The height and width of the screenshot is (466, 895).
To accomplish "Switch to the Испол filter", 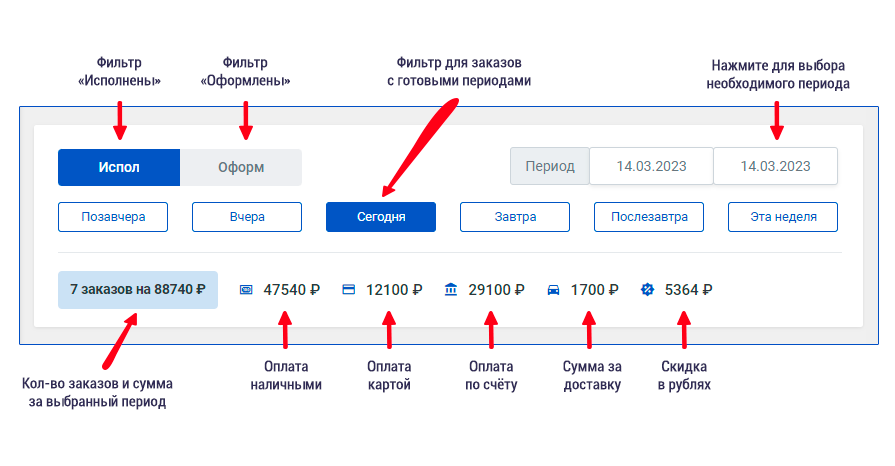I will (x=119, y=167).
